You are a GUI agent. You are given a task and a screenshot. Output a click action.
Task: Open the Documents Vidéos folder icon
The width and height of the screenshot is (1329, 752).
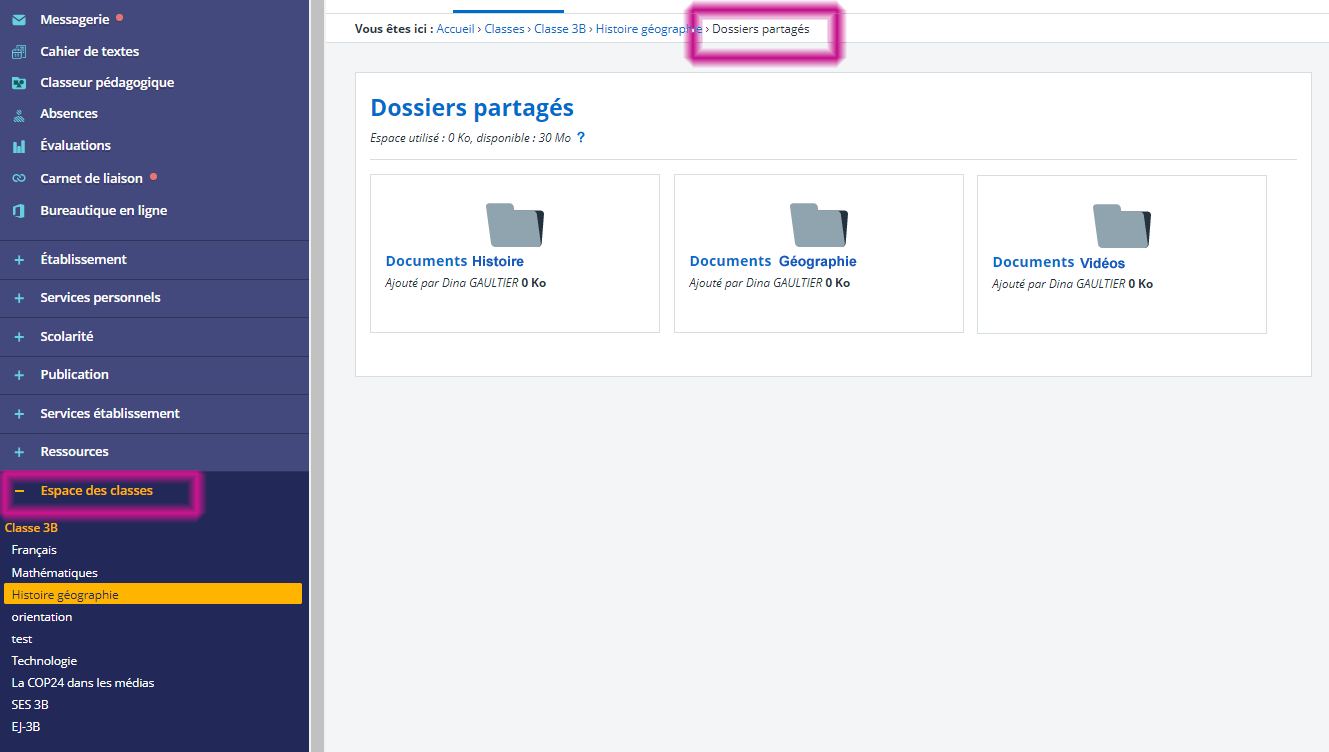1121,226
